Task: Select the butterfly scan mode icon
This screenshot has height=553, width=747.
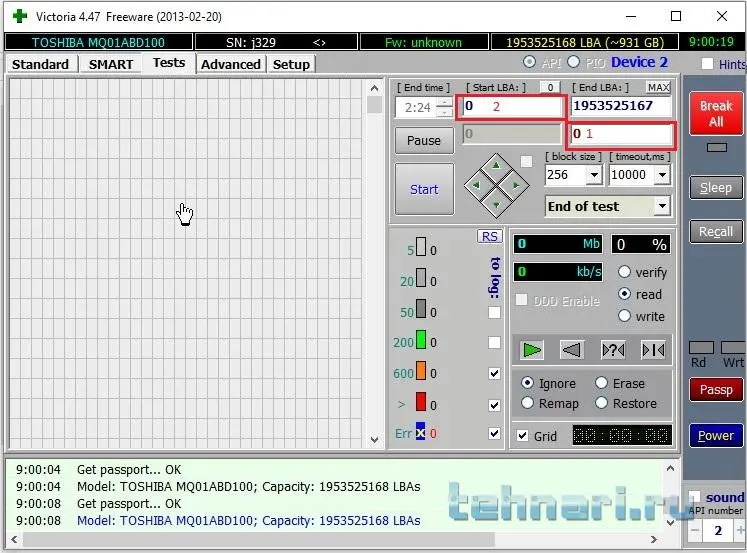Action: (653, 349)
